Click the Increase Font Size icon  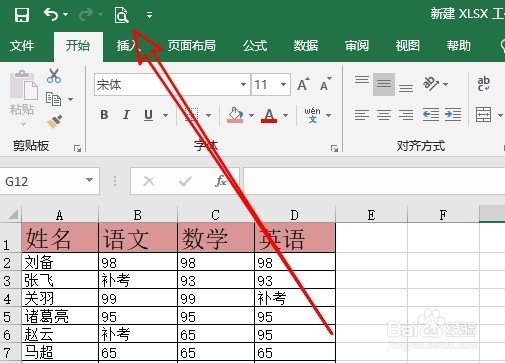(304, 84)
